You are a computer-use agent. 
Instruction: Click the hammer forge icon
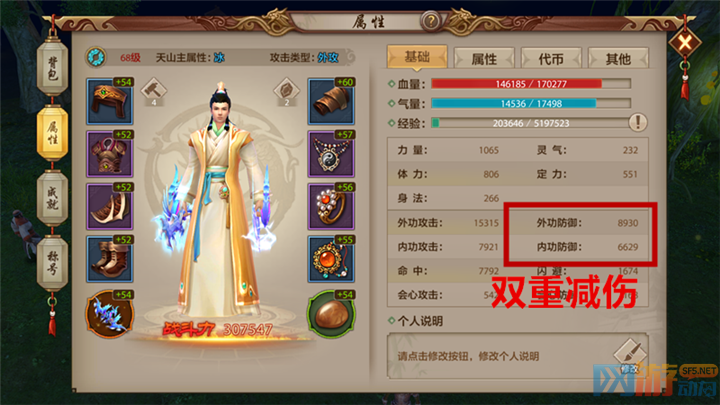pos(153,91)
